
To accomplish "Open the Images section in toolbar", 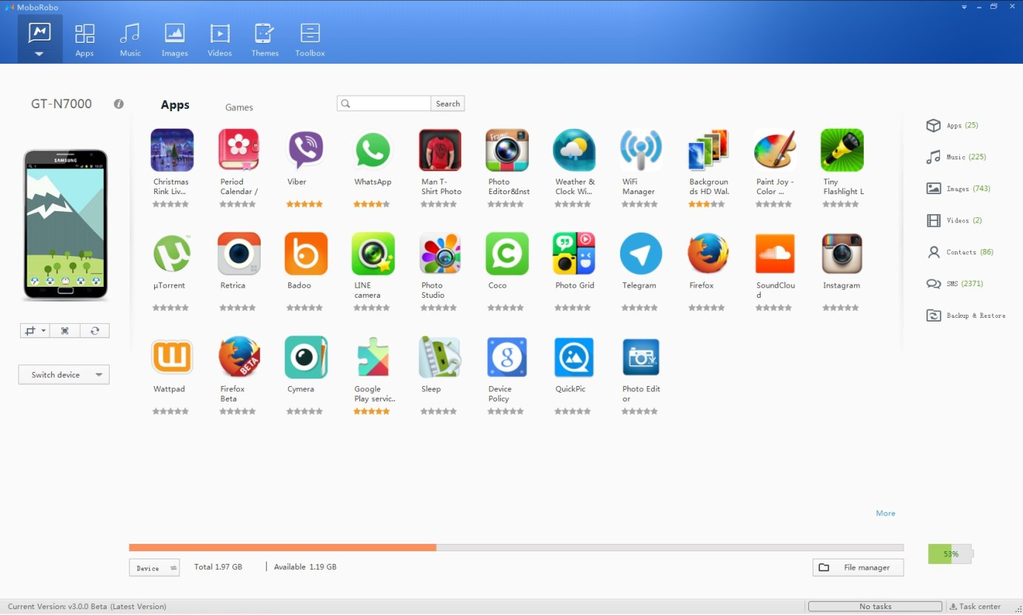I will pyautogui.click(x=174, y=40).
